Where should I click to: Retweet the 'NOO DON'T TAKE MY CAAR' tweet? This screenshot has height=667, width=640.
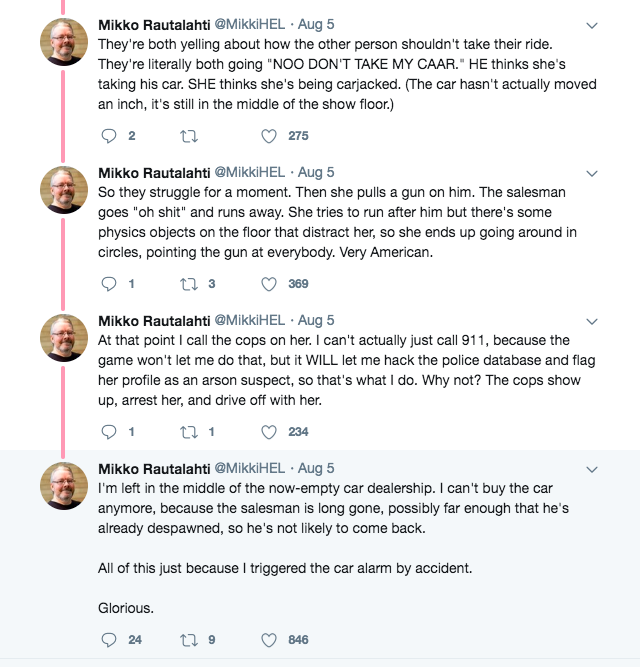point(187,136)
